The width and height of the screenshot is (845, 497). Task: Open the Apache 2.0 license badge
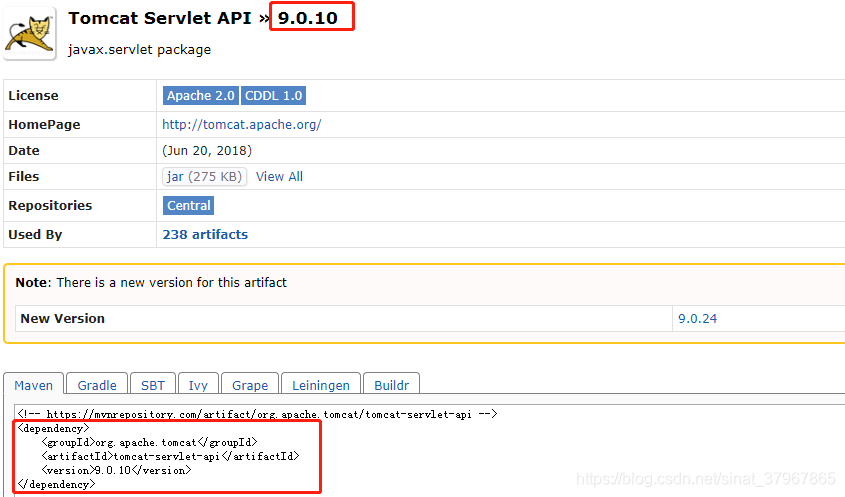(x=200, y=95)
